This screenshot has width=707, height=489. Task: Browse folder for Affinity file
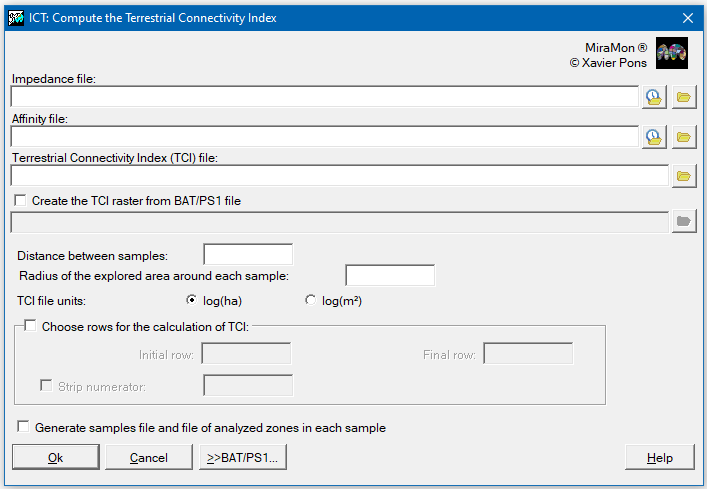[x=684, y=137]
